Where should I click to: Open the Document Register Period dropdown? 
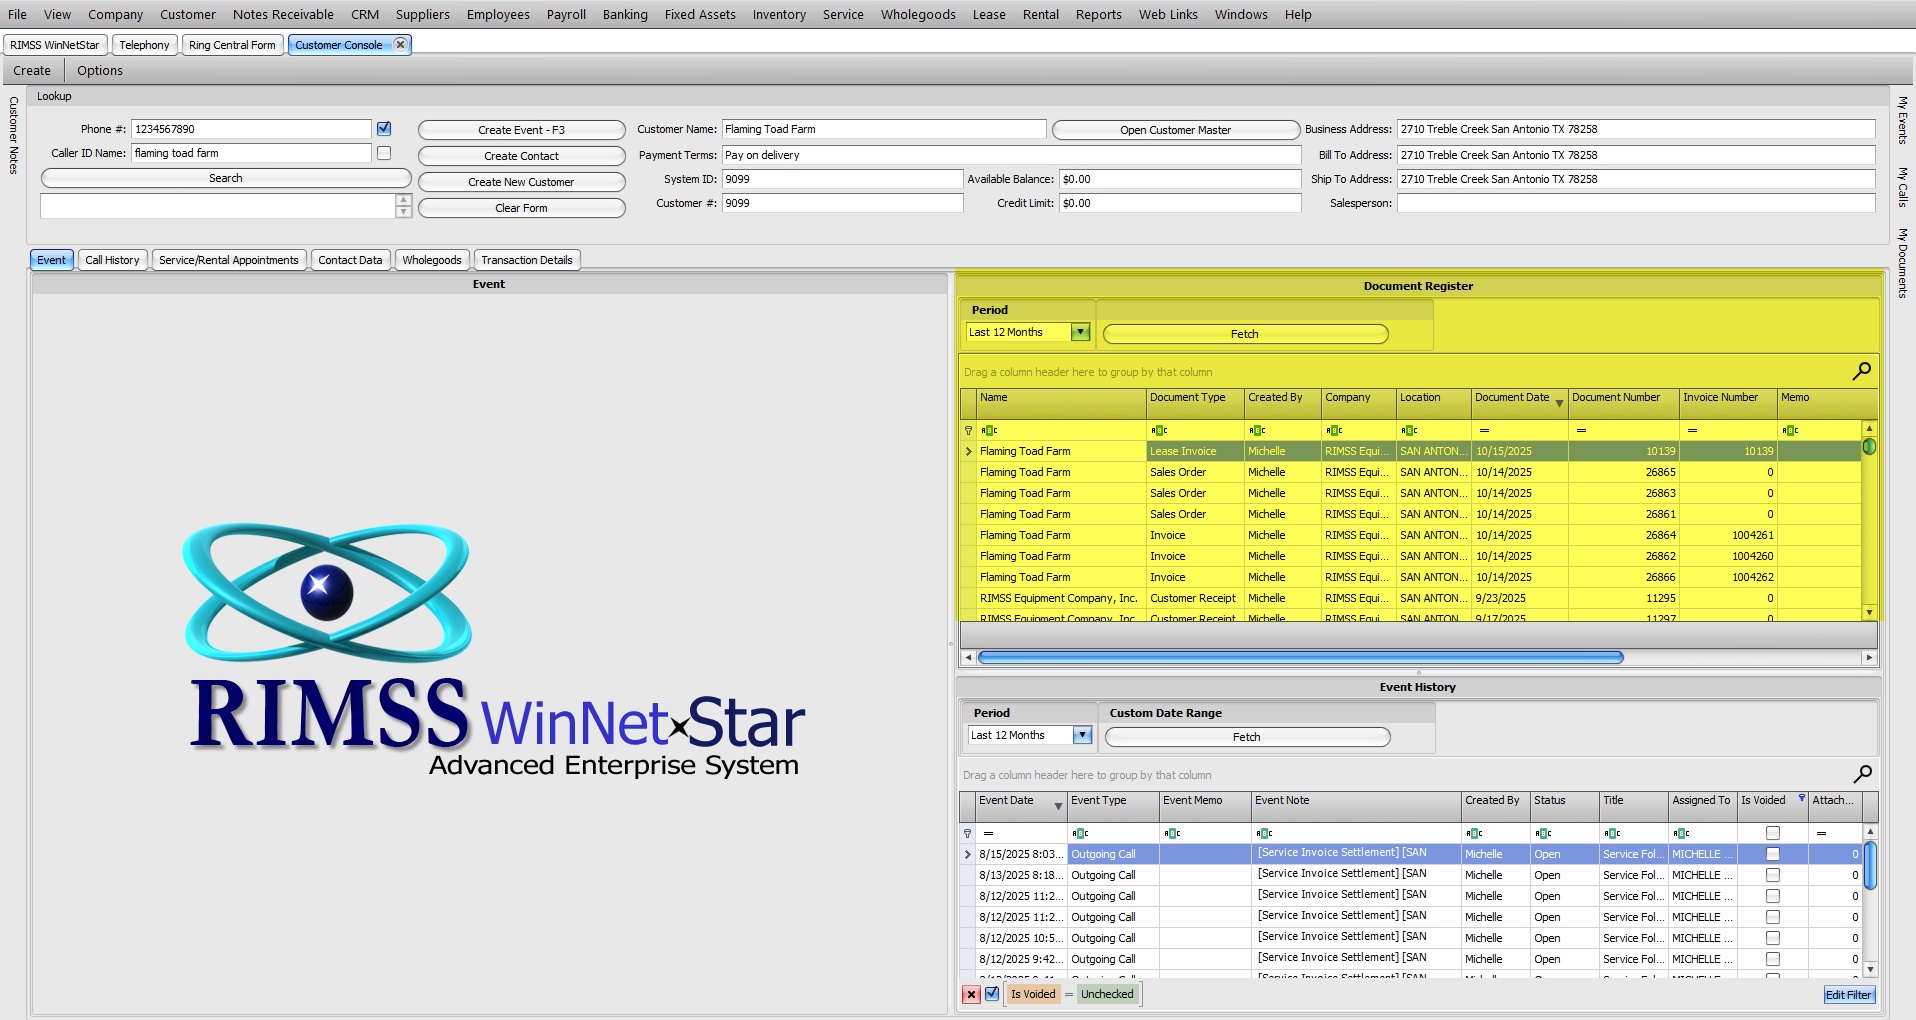[x=1080, y=332]
